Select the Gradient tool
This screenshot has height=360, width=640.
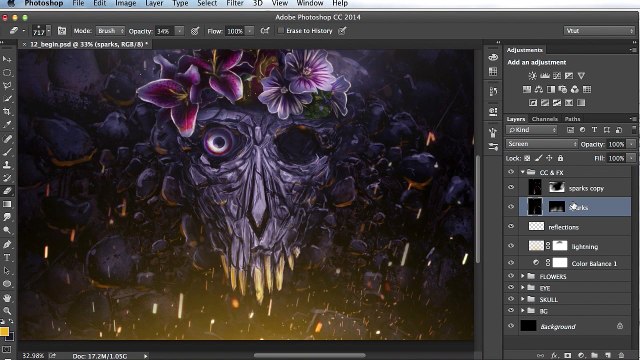[7, 204]
